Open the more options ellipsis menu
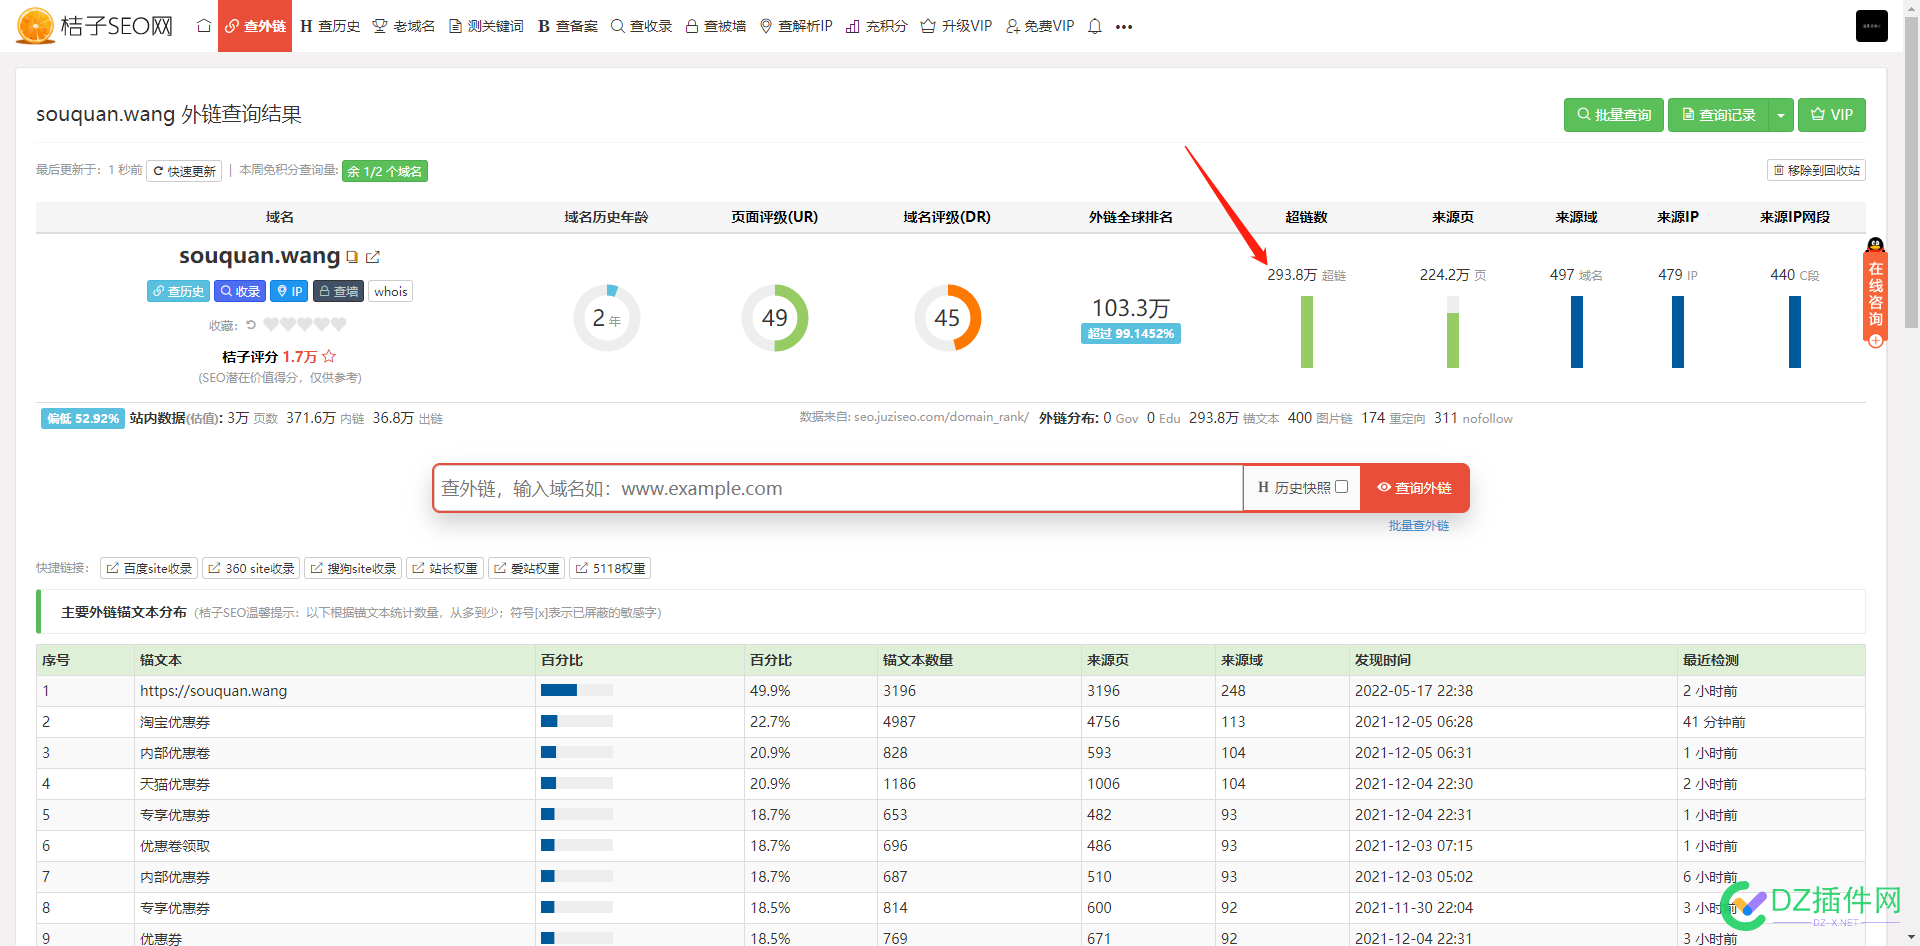1920x946 pixels. pyautogui.click(x=1124, y=27)
